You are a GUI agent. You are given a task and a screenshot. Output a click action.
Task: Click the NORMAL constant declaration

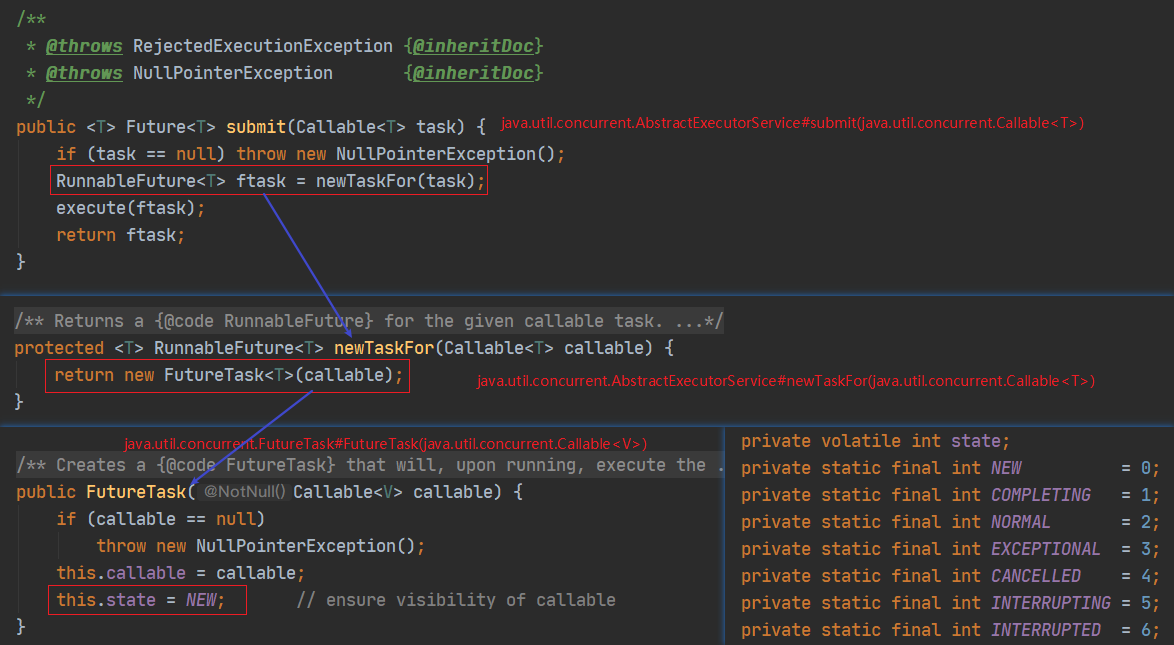(x=950, y=522)
